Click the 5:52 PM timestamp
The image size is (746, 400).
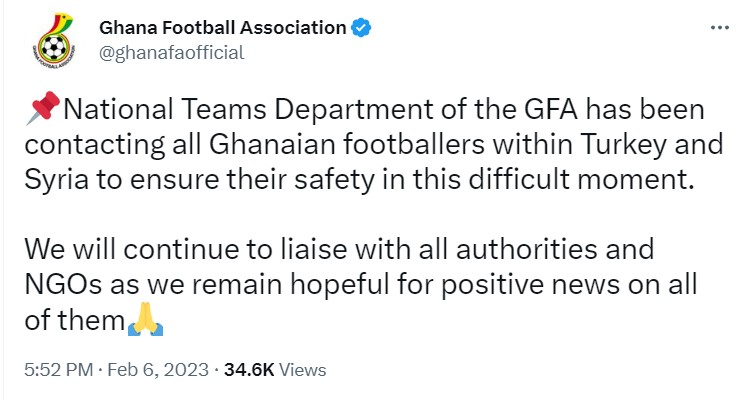click(x=59, y=370)
